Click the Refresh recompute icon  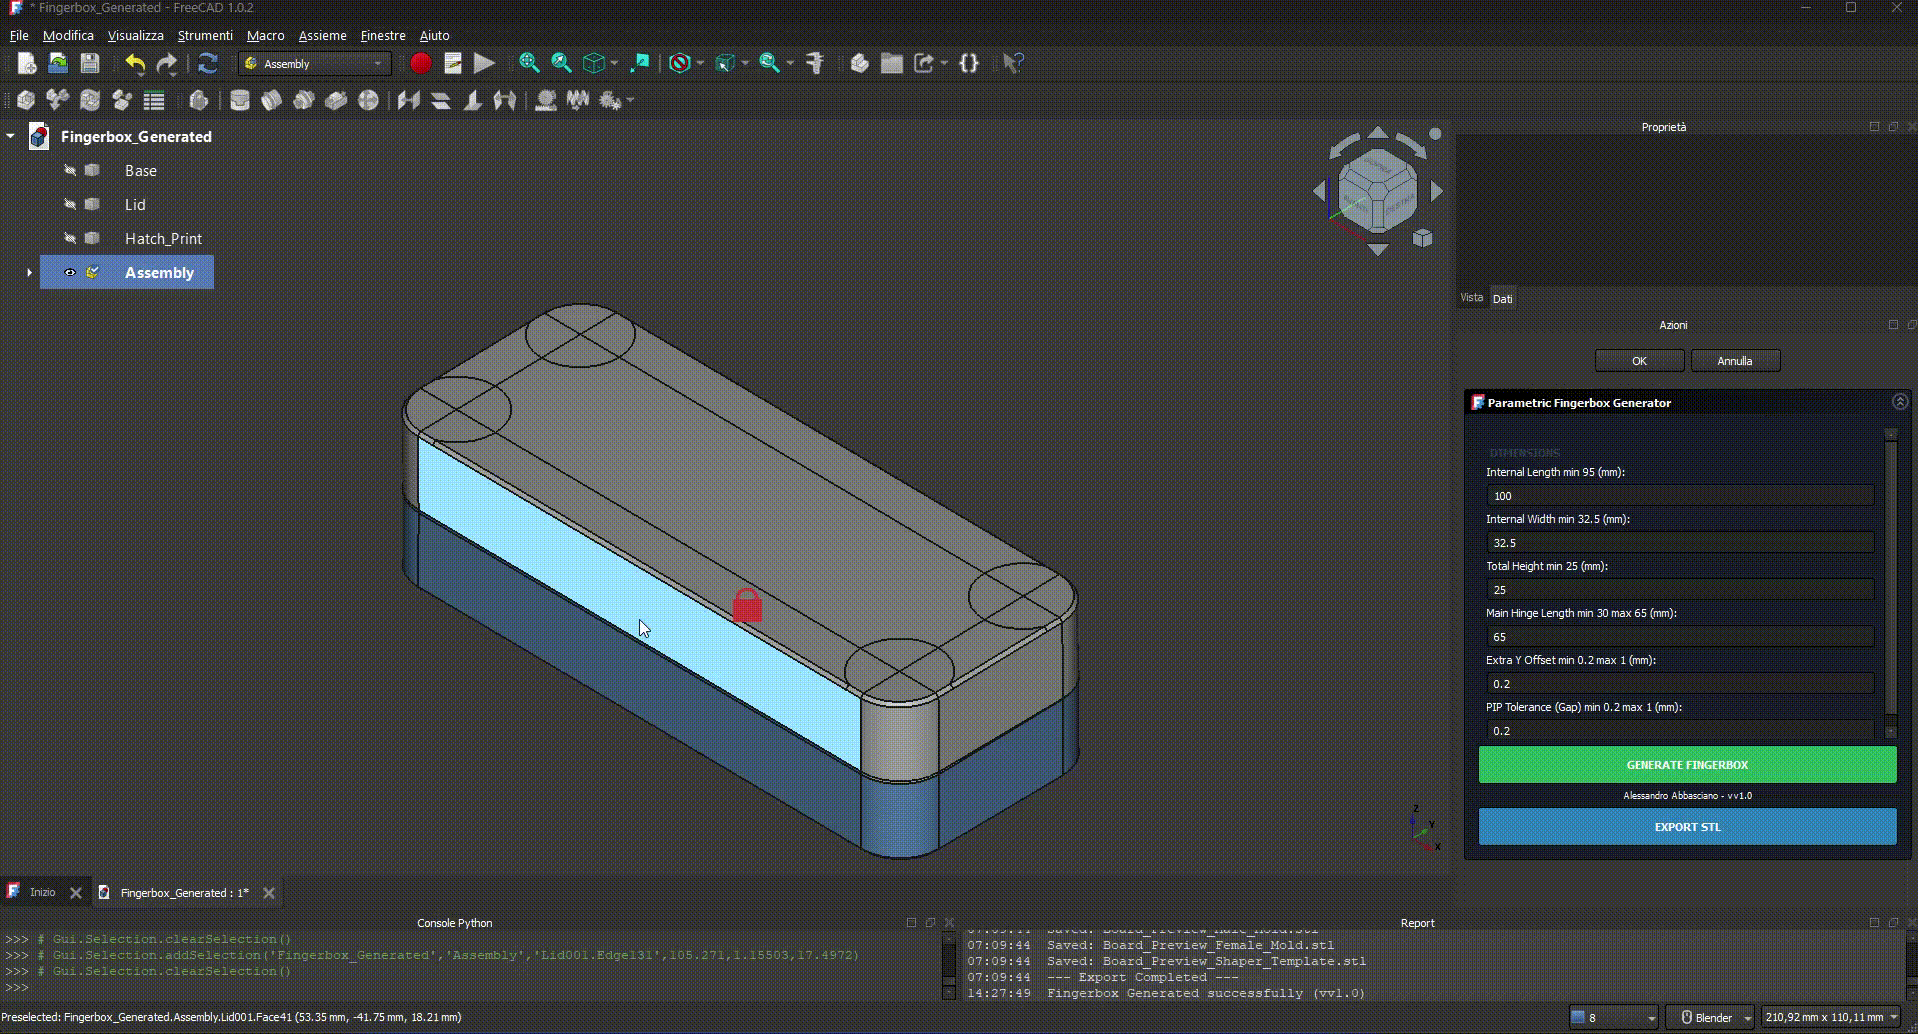point(208,64)
